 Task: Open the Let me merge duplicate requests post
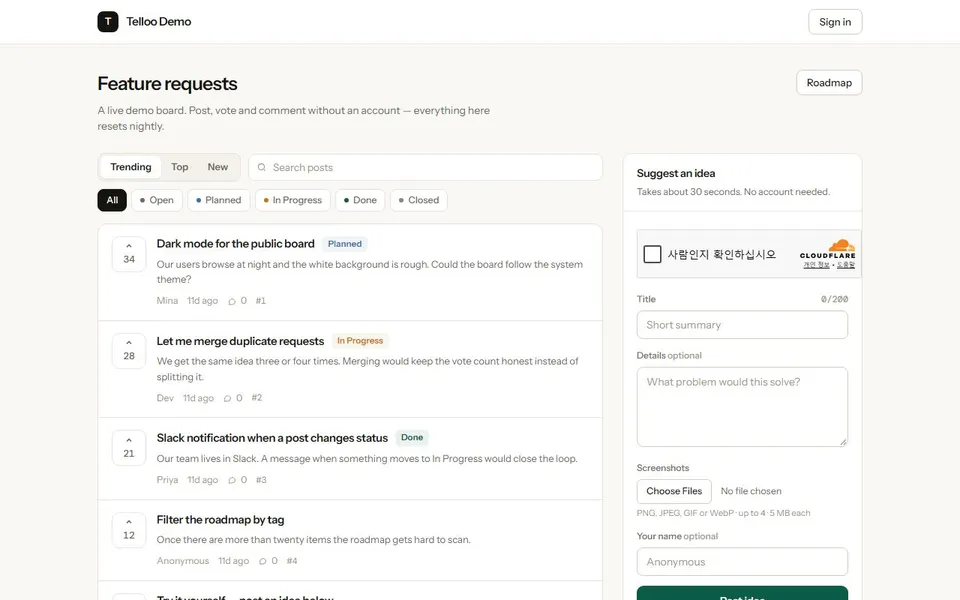click(240, 341)
